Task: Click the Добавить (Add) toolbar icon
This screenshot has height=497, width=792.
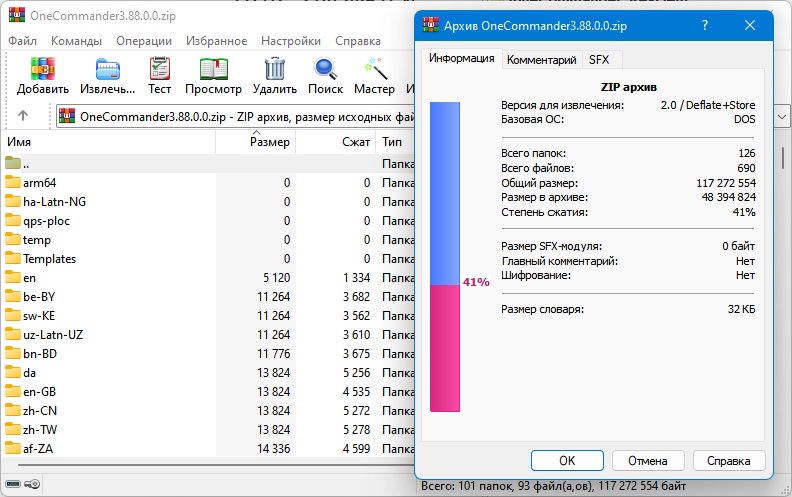Action: tap(42, 69)
